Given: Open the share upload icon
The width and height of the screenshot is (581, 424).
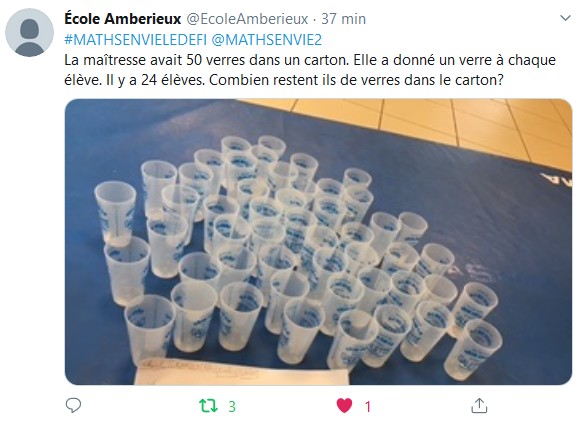Looking at the screenshot, I should pos(479,405).
